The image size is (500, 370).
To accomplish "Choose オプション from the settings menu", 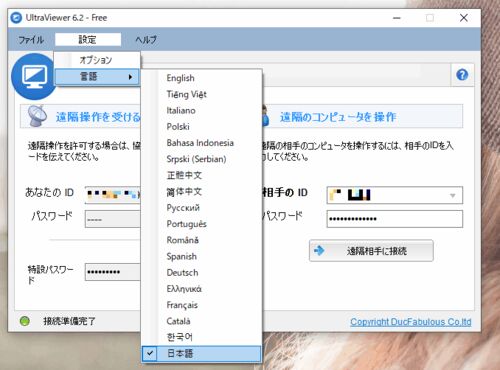I will click(97, 60).
